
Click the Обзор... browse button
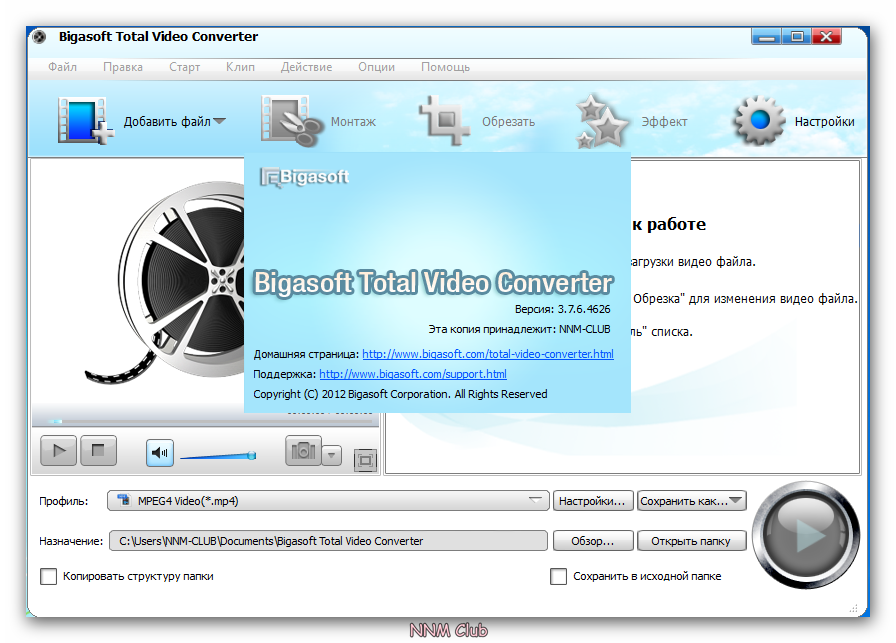tap(593, 541)
